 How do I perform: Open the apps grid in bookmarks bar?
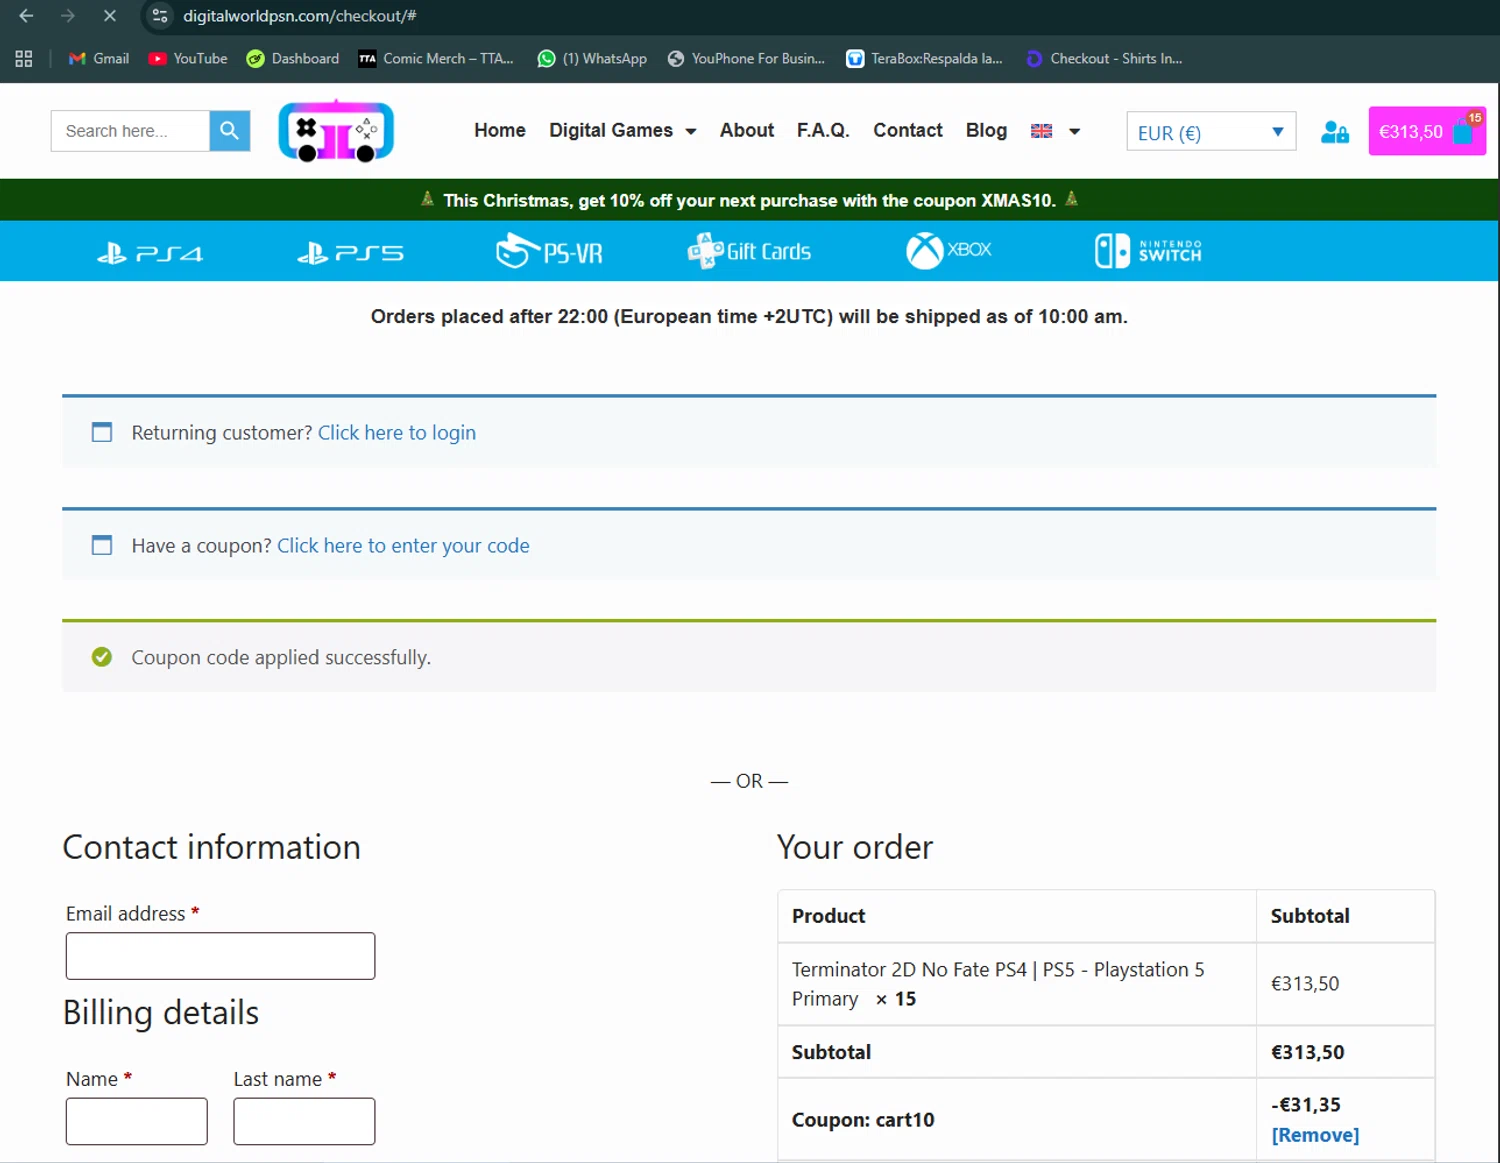24,59
